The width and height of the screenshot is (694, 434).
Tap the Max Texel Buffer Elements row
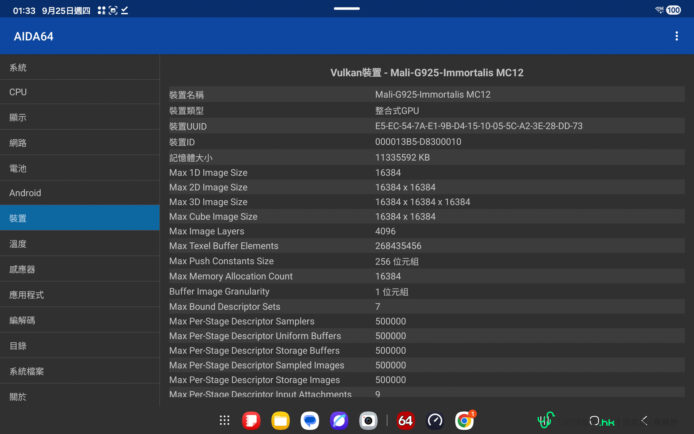(x=426, y=246)
